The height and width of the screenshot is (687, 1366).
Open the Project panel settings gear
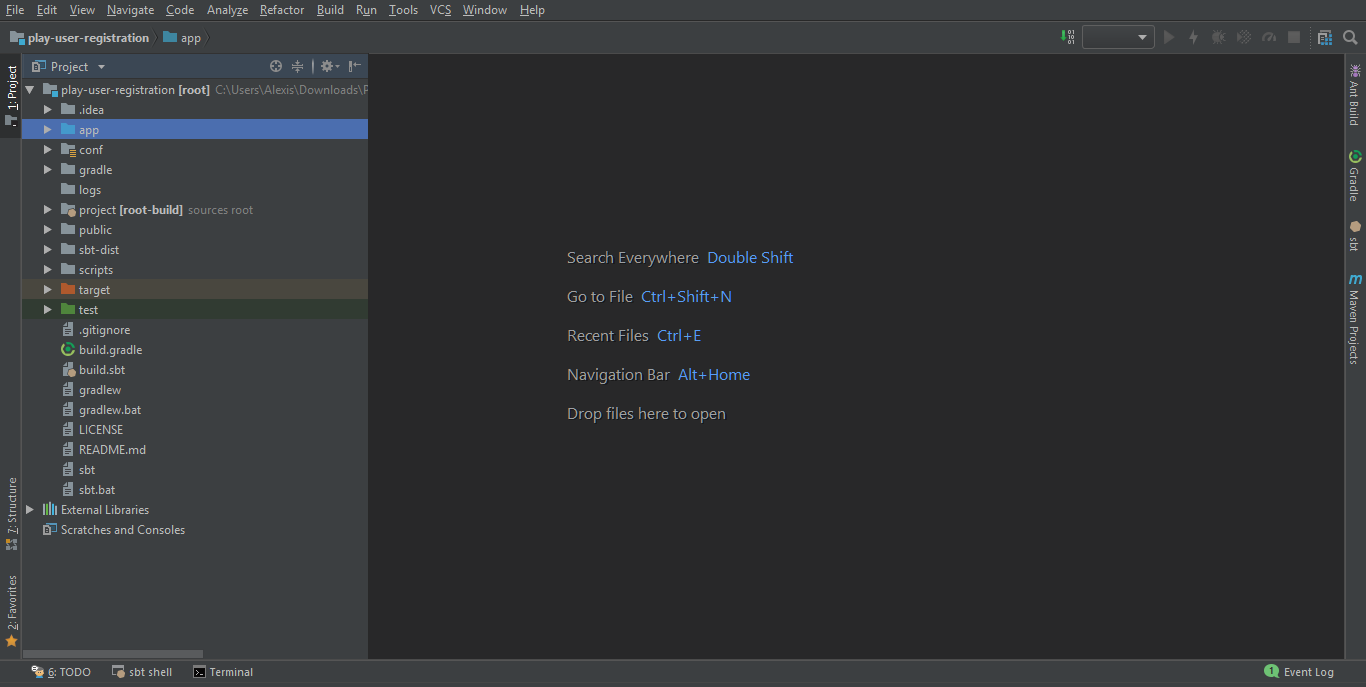327,66
